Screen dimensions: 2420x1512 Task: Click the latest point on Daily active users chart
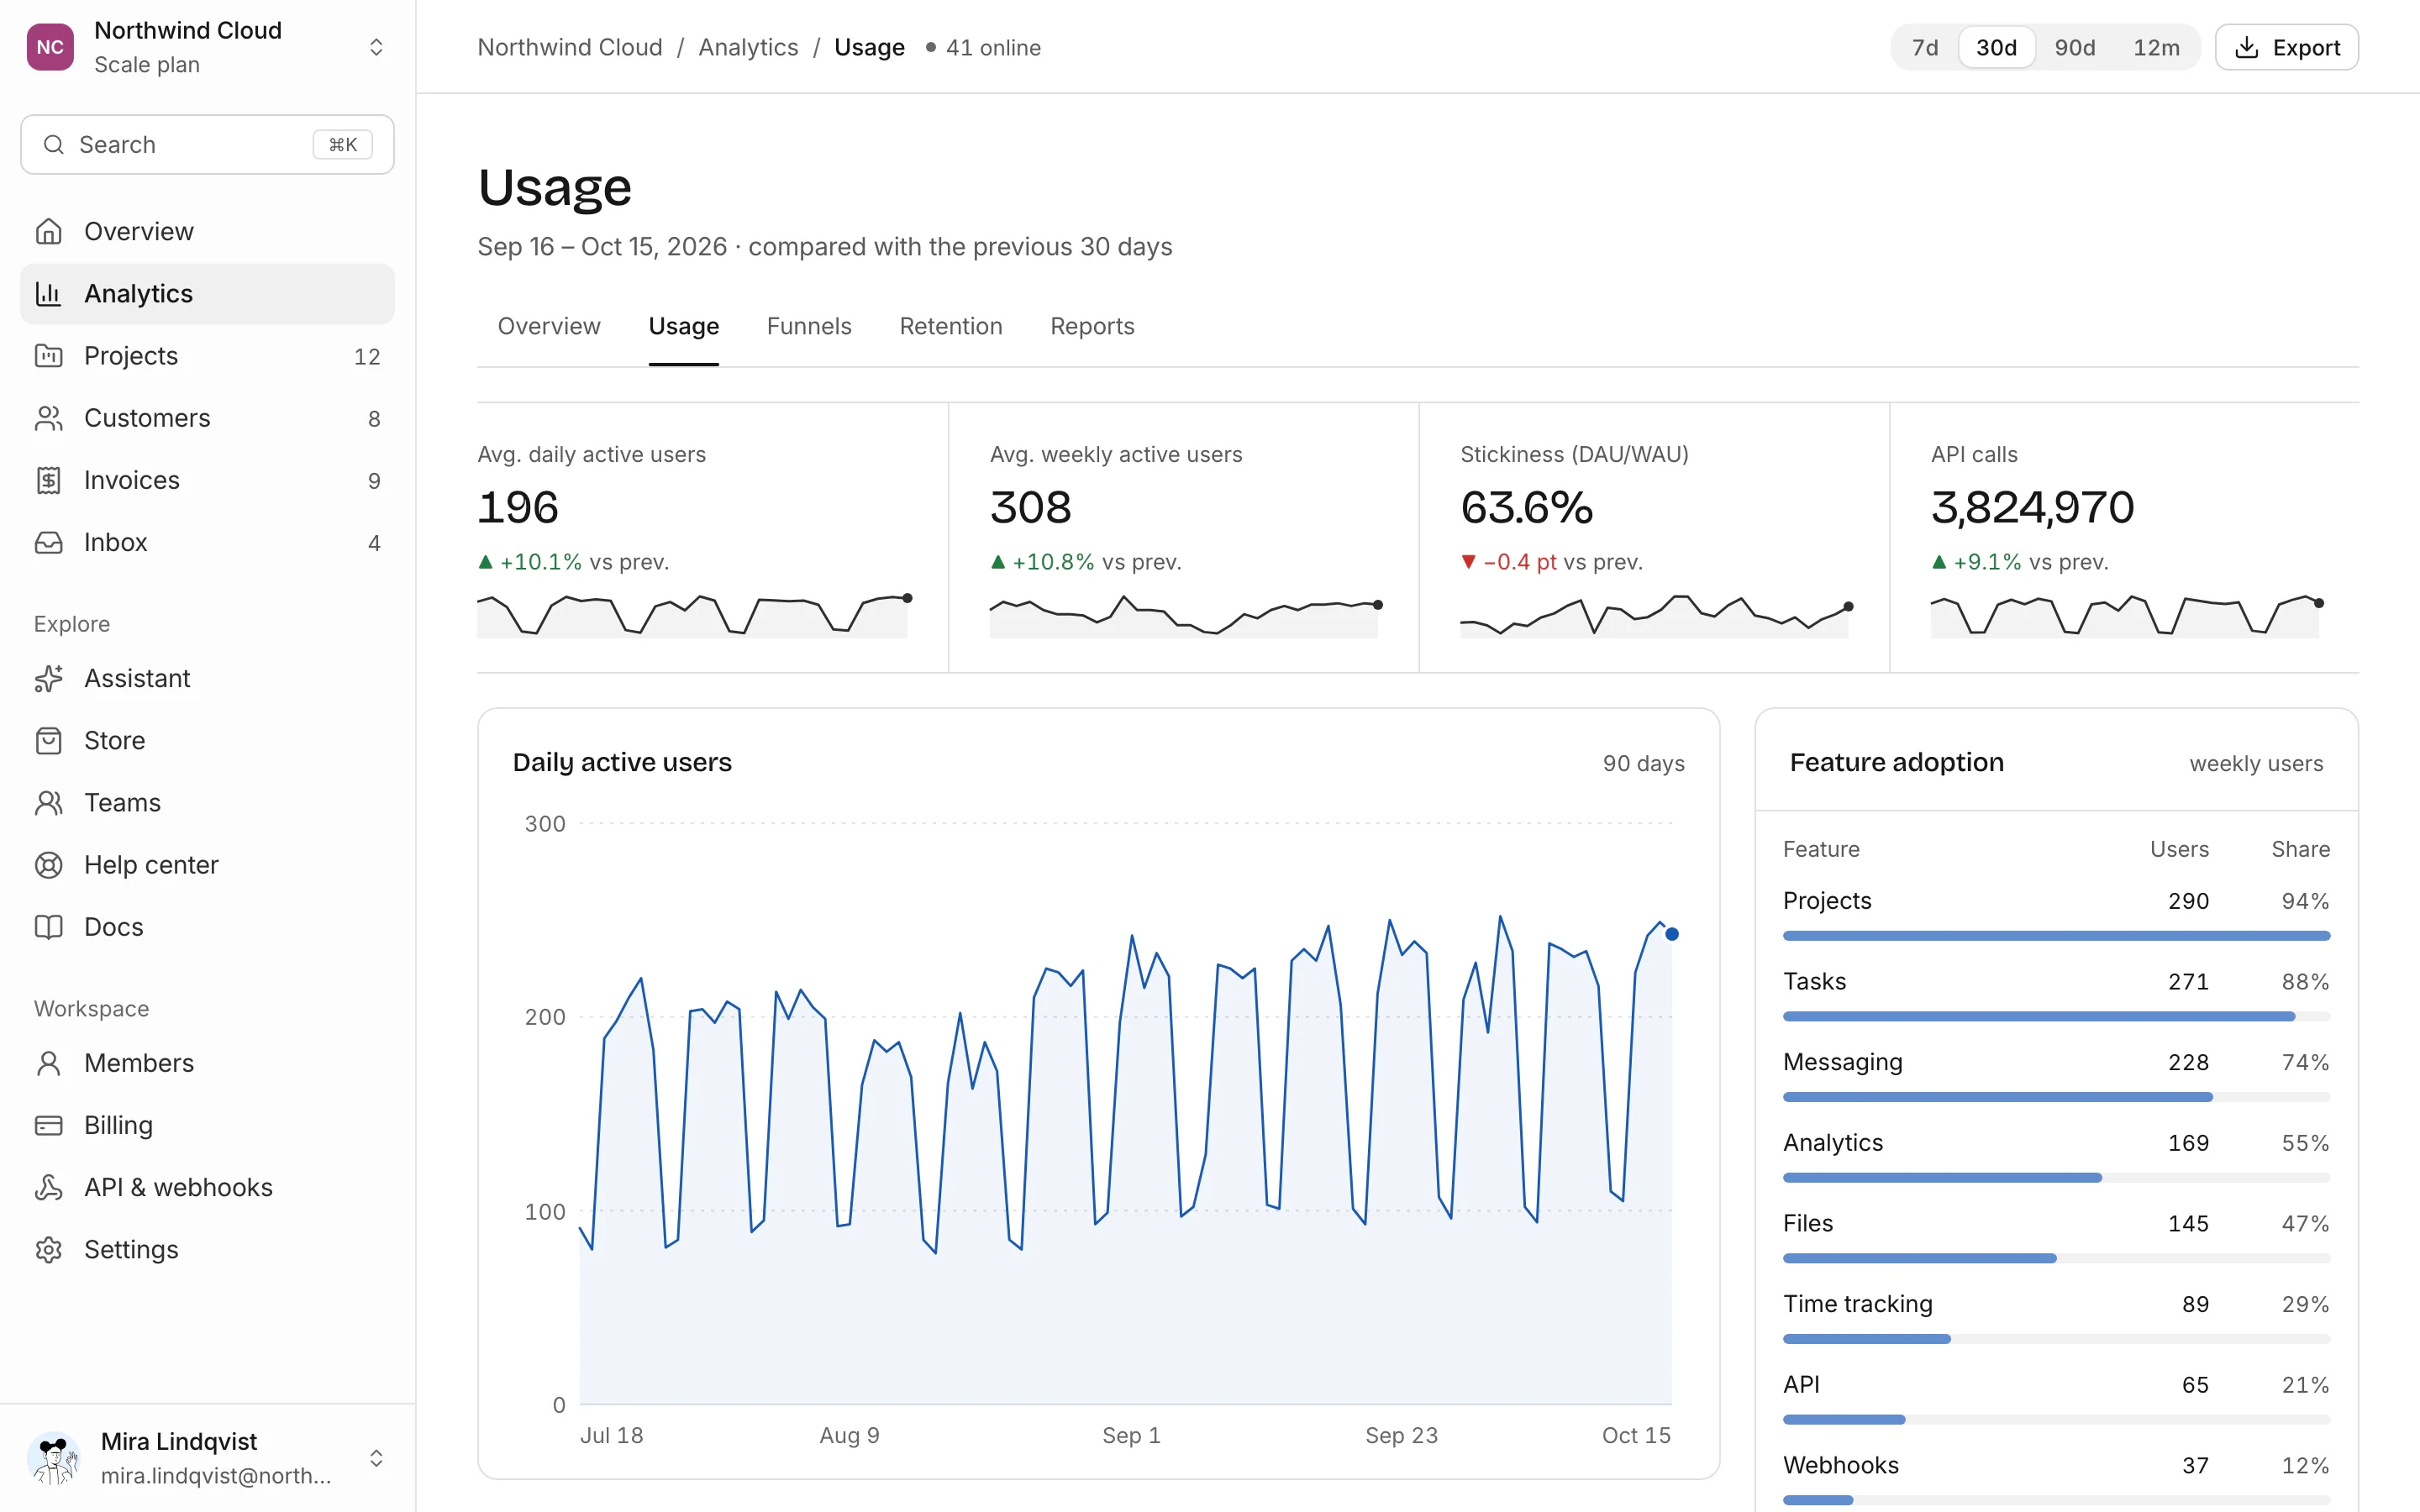point(1672,934)
